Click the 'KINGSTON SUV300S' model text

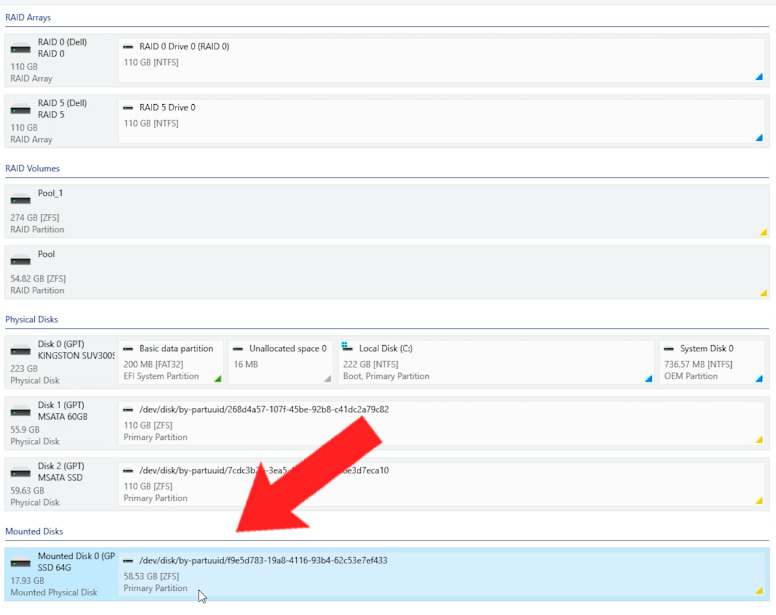pyautogui.click(x=76, y=356)
